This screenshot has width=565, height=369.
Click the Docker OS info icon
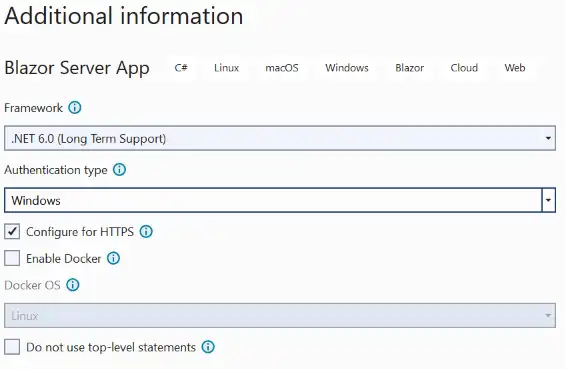73,285
